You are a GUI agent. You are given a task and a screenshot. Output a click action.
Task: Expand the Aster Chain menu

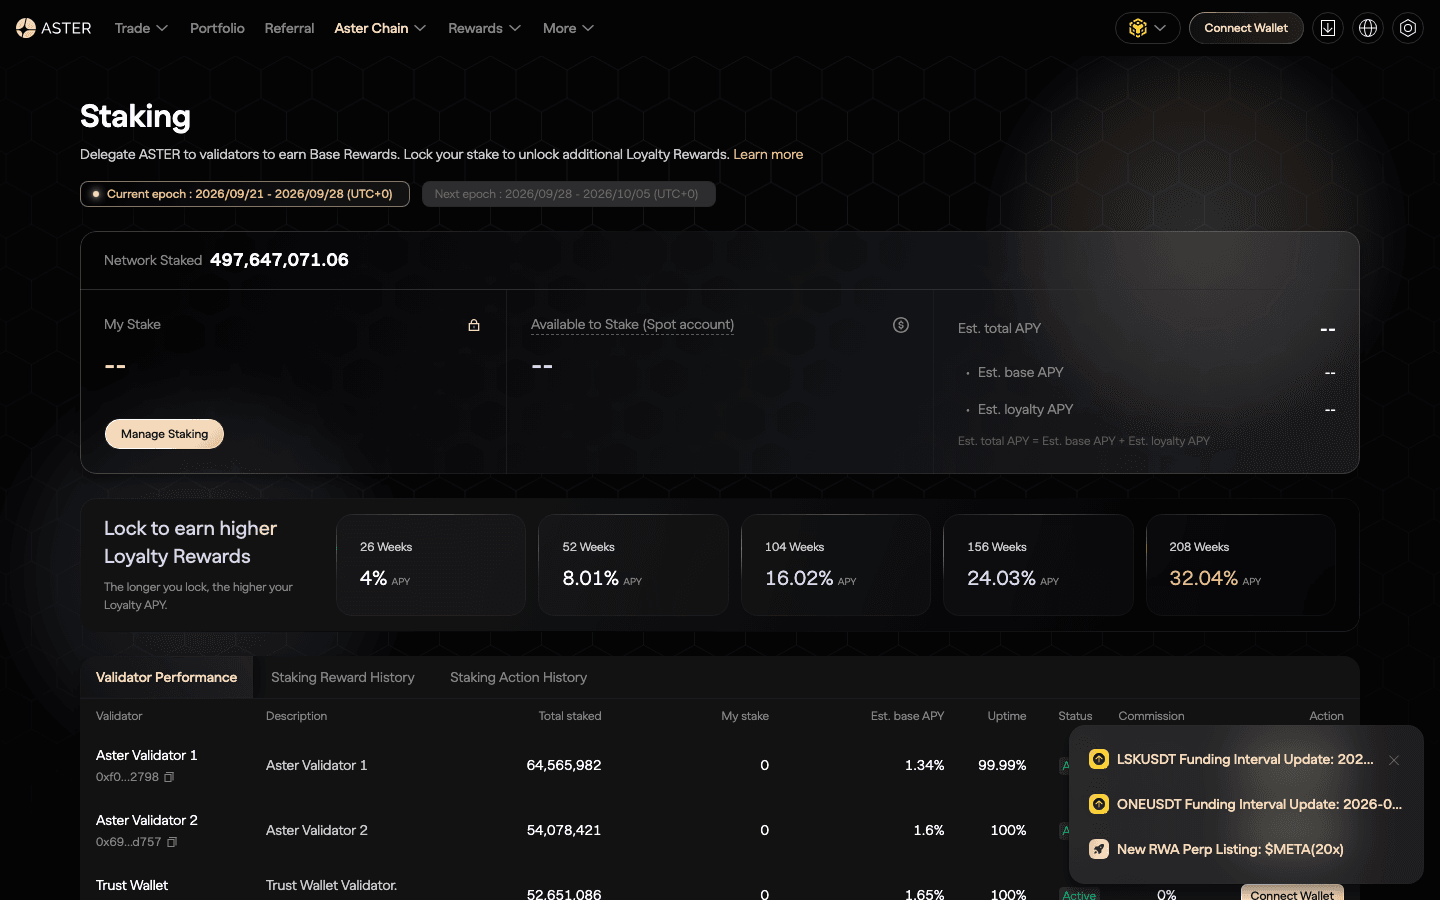[x=380, y=28]
